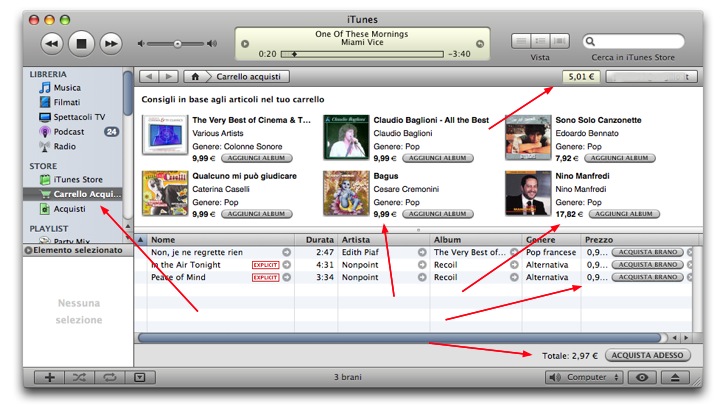Open Computer speaker output dropdown

(x=584, y=377)
